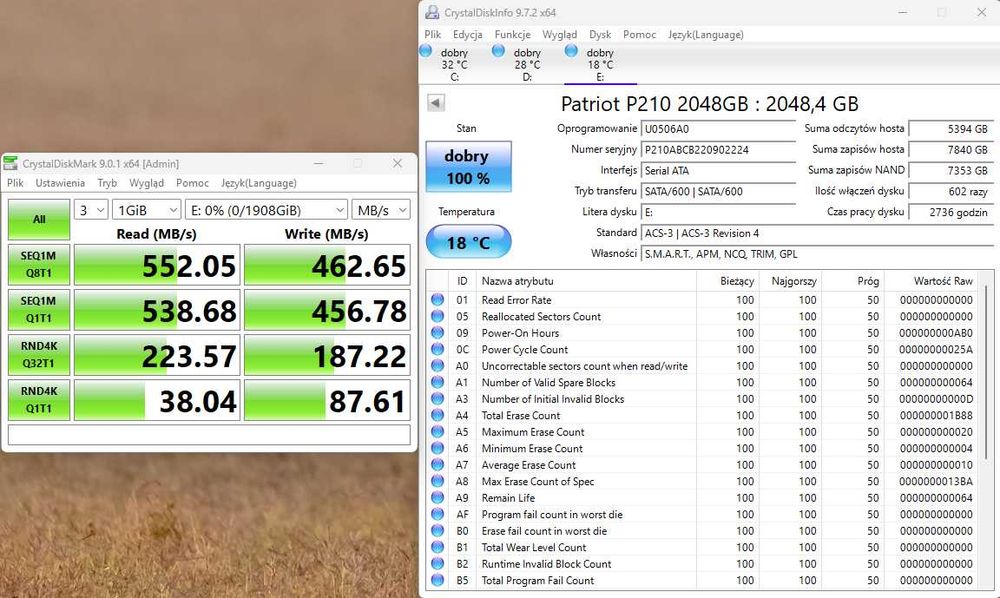Click status orb for Power Cycle Count

coord(438,349)
